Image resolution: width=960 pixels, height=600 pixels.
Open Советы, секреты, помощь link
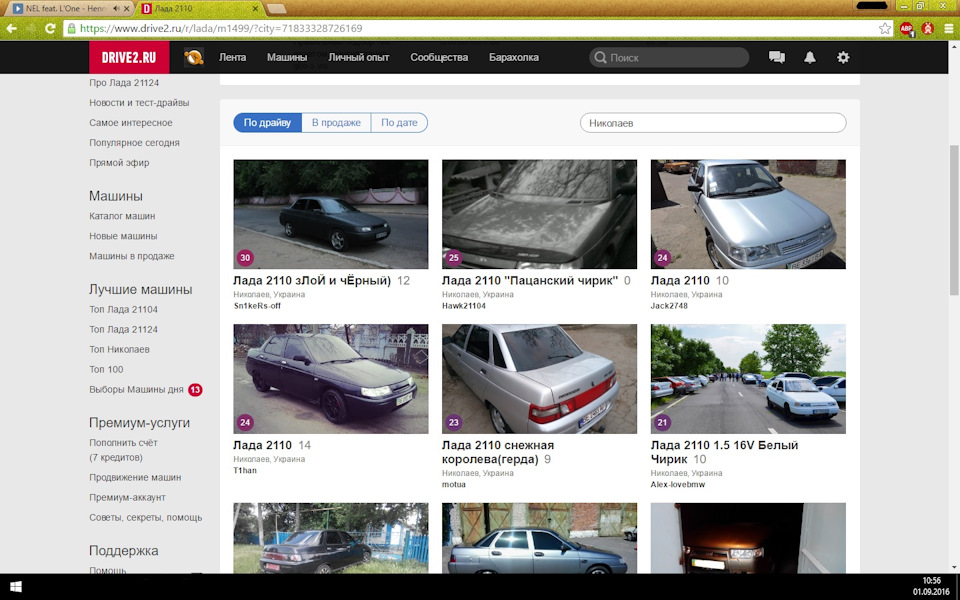(x=146, y=517)
